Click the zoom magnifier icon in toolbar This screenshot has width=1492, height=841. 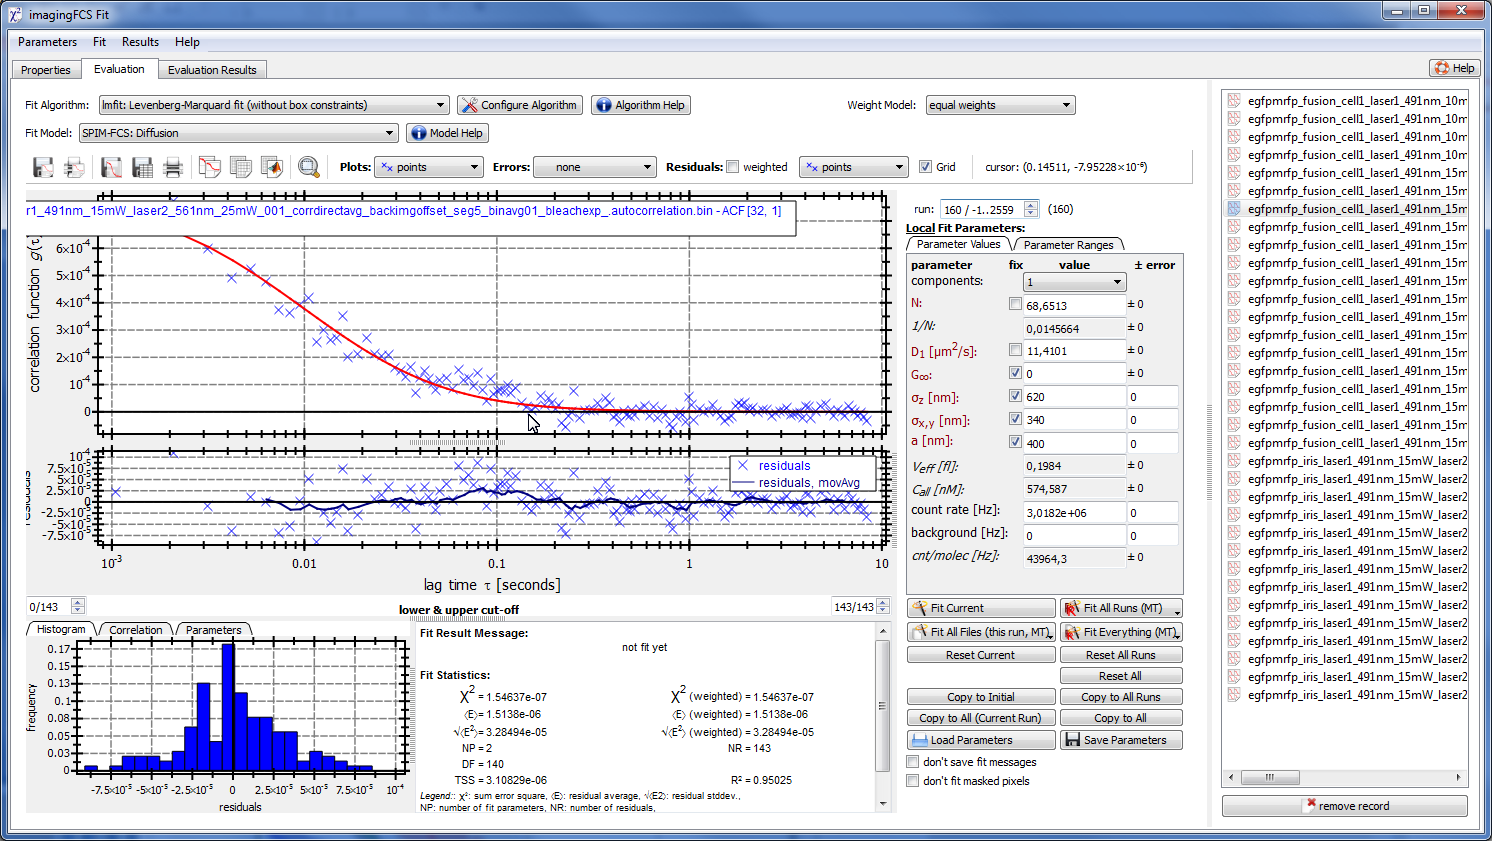[308, 167]
